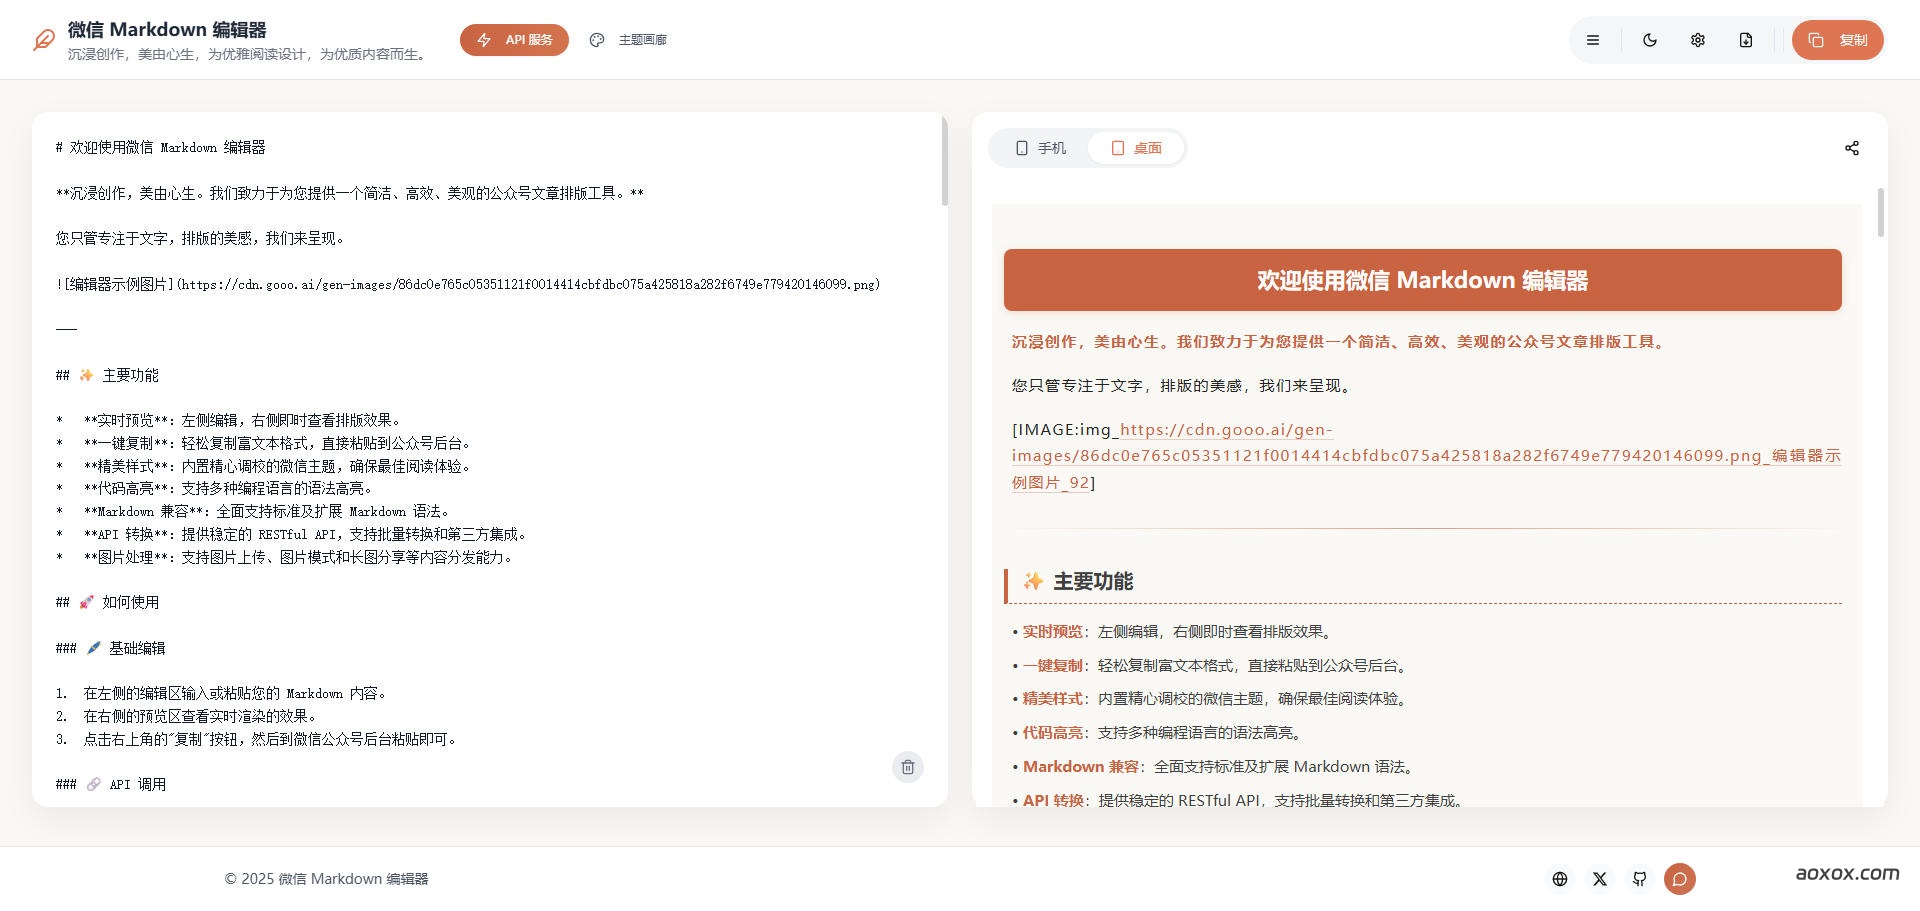Toggle dark mode with the moon icon

click(x=1650, y=40)
